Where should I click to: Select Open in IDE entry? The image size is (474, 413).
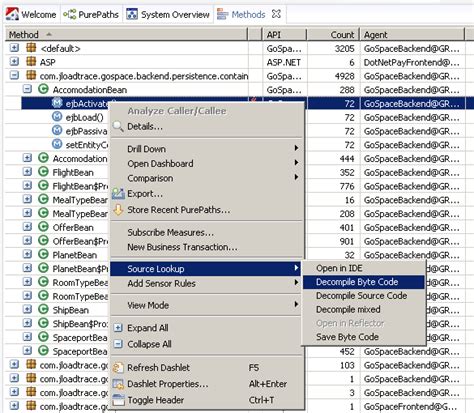(339, 268)
